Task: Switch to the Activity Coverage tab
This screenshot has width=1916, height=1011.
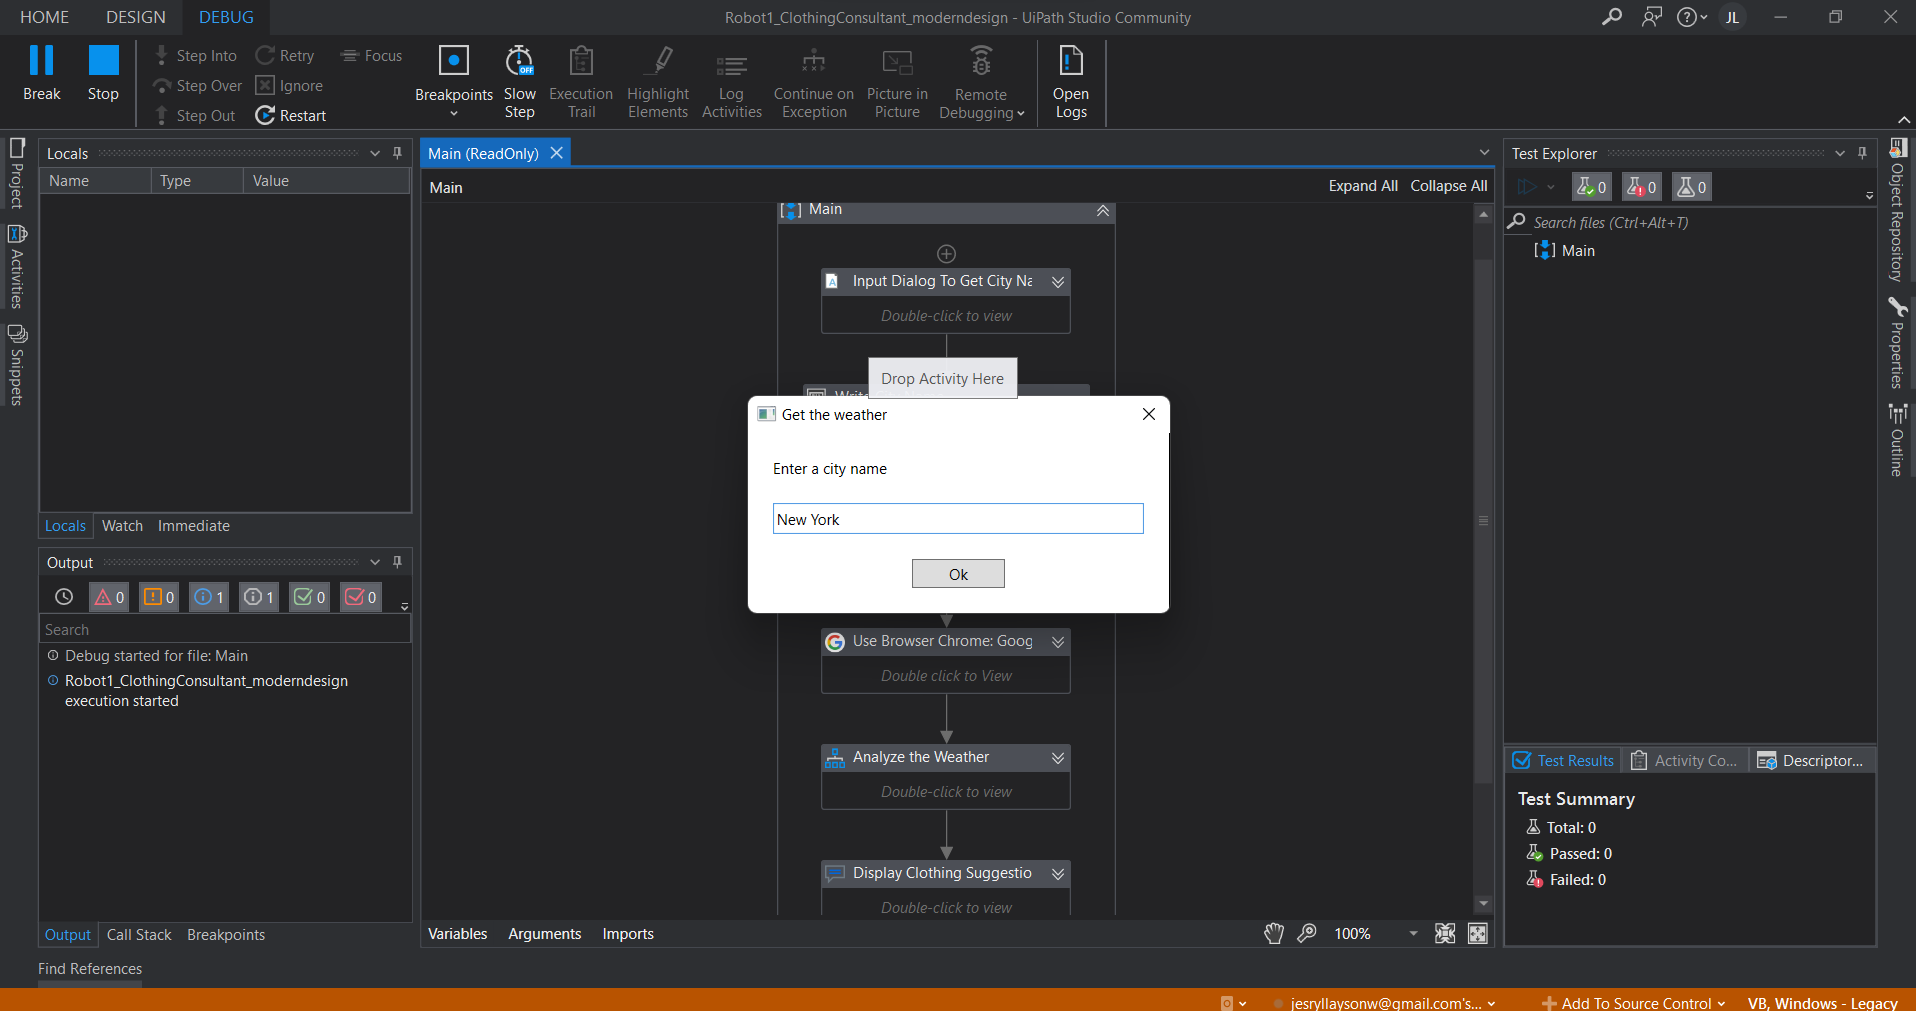Action: [1684, 761]
